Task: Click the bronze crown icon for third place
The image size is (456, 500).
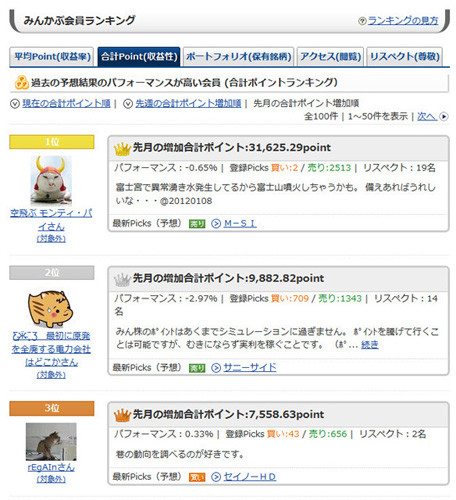Action: click(122, 415)
